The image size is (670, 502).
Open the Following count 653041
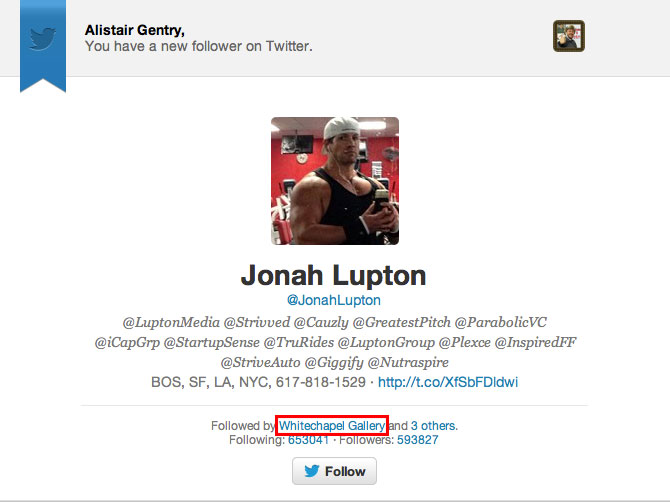point(308,440)
